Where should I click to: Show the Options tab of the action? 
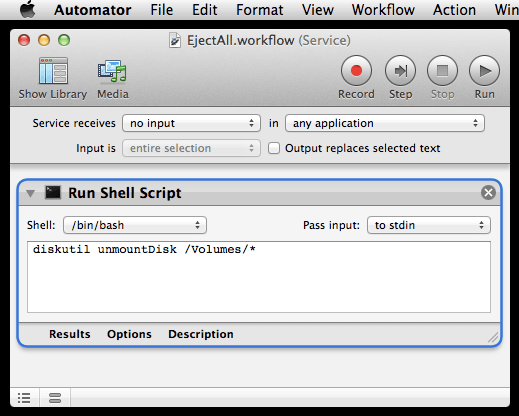[x=129, y=334]
